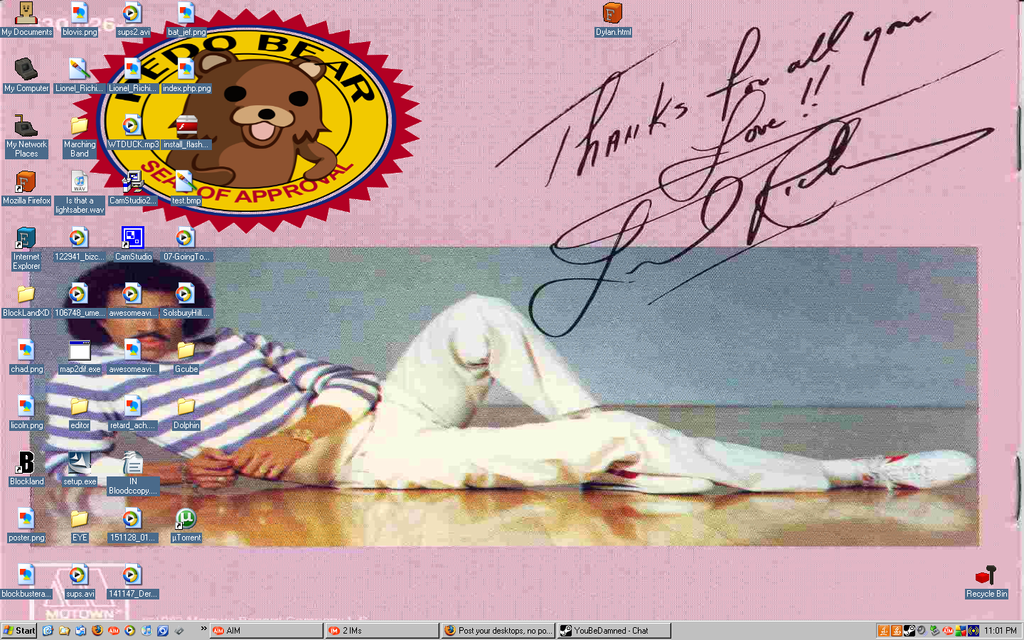Launch the Internet Explorer desktop shortcut
Image resolution: width=1024 pixels, height=640 pixels.
[25, 248]
